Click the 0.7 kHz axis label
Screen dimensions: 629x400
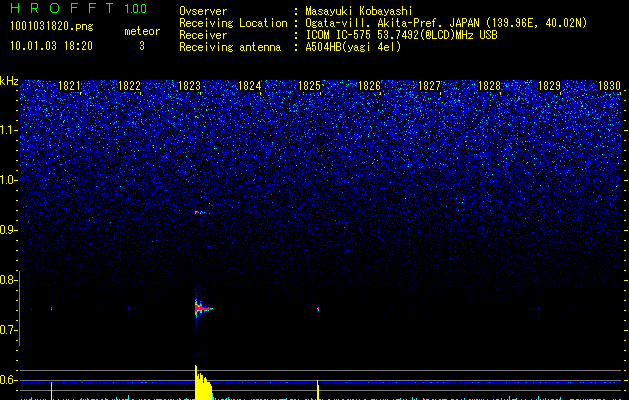(x=8, y=330)
